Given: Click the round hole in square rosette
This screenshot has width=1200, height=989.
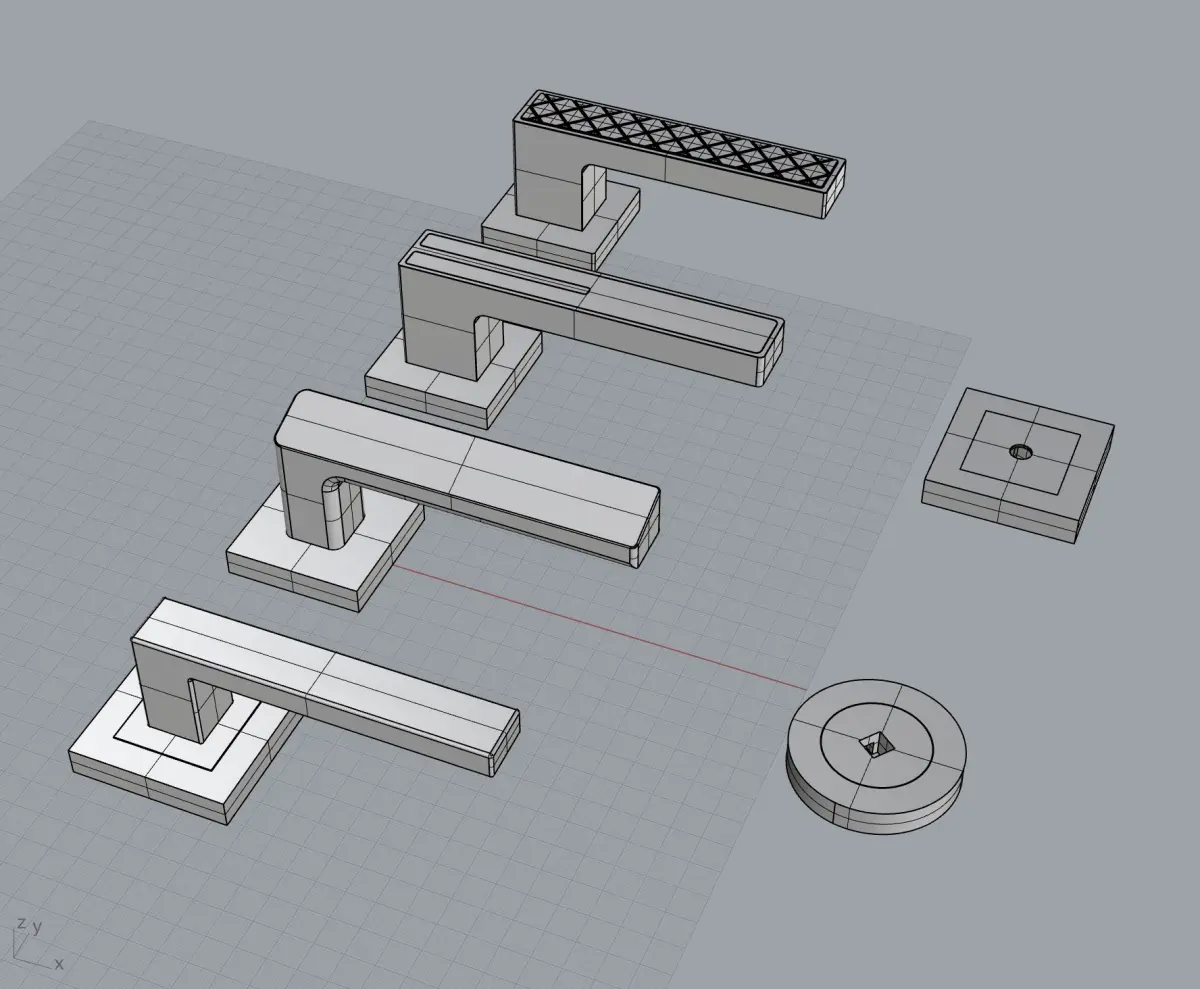Looking at the screenshot, I should [1020, 452].
